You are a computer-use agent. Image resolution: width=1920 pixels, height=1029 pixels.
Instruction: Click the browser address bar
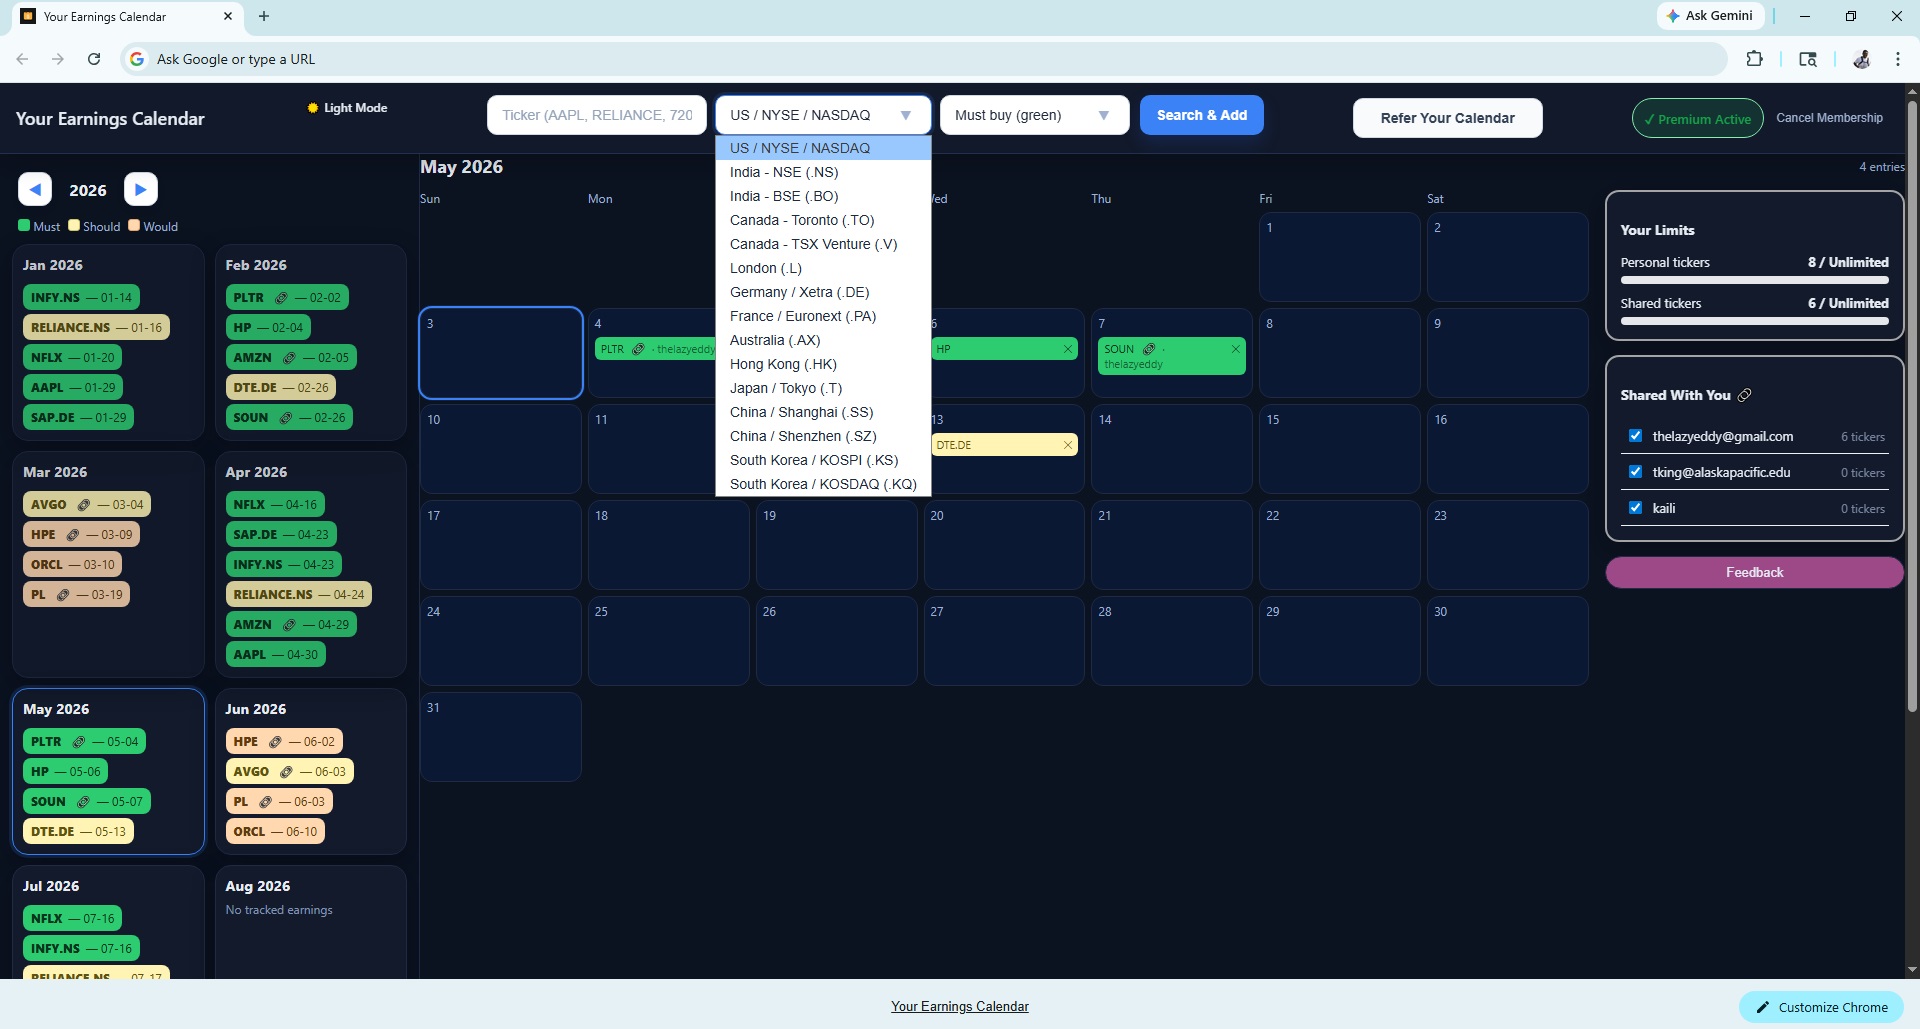tap(925, 59)
